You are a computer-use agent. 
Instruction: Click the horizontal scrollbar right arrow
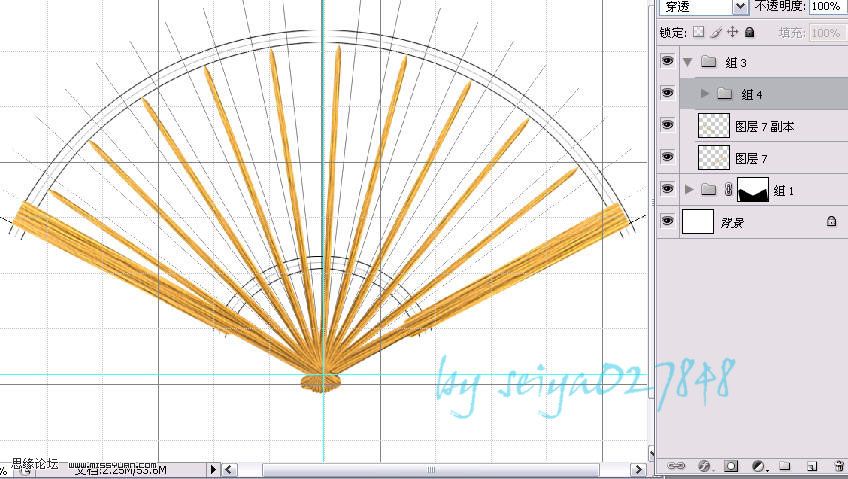(x=639, y=469)
